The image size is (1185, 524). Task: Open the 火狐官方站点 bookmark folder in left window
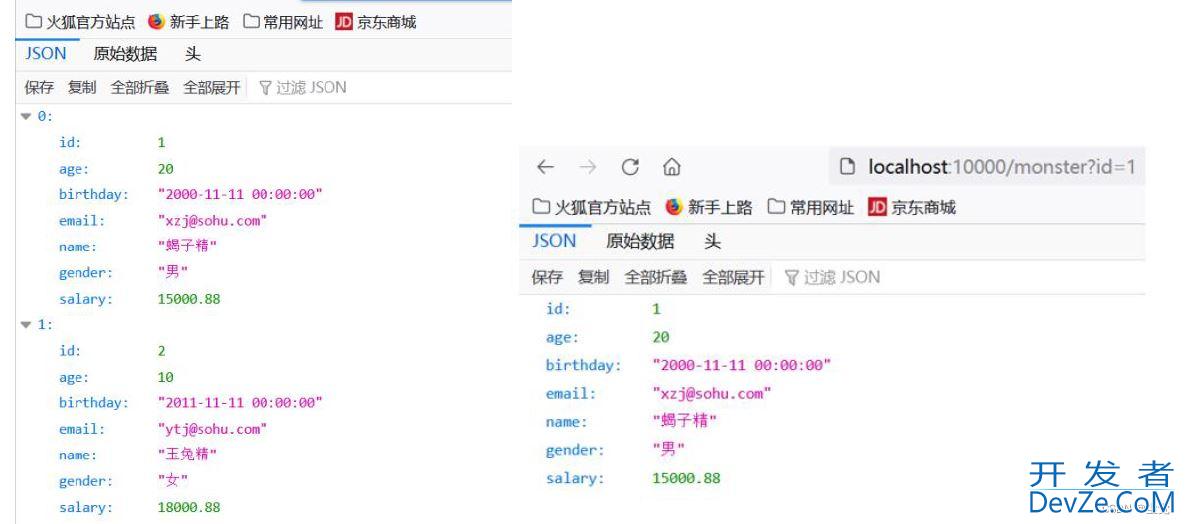coord(81,22)
